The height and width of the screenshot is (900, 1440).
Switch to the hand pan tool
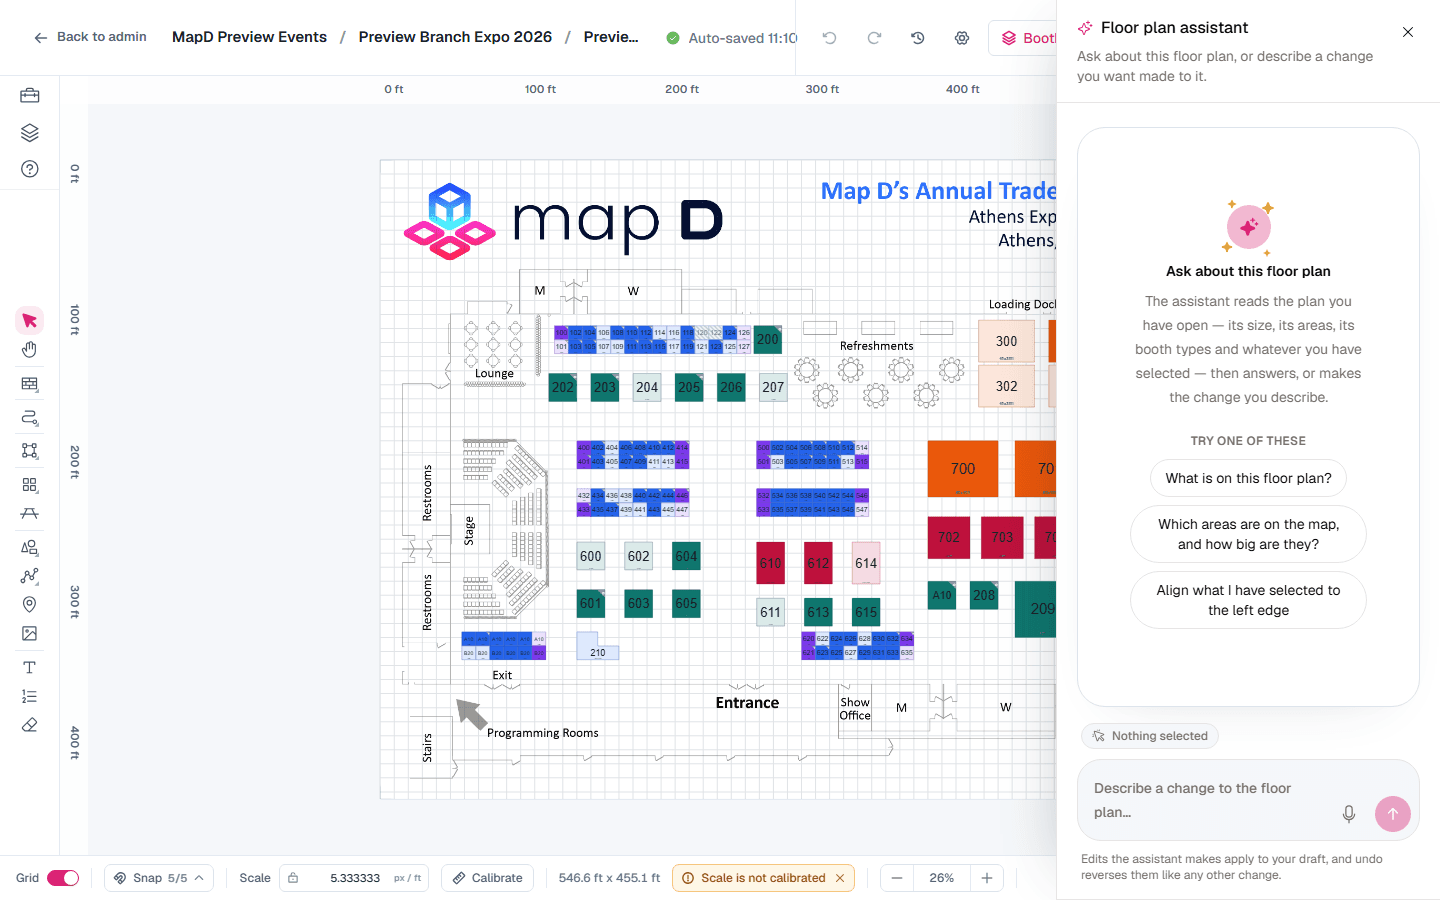(29, 350)
